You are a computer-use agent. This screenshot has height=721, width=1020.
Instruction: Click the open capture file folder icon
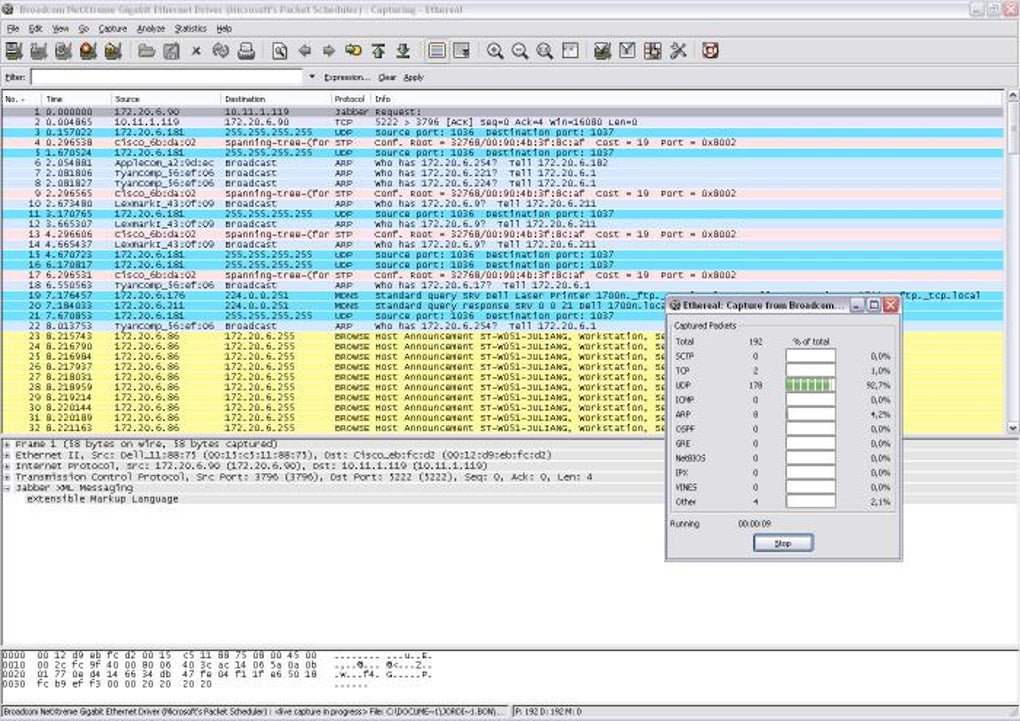pos(146,51)
